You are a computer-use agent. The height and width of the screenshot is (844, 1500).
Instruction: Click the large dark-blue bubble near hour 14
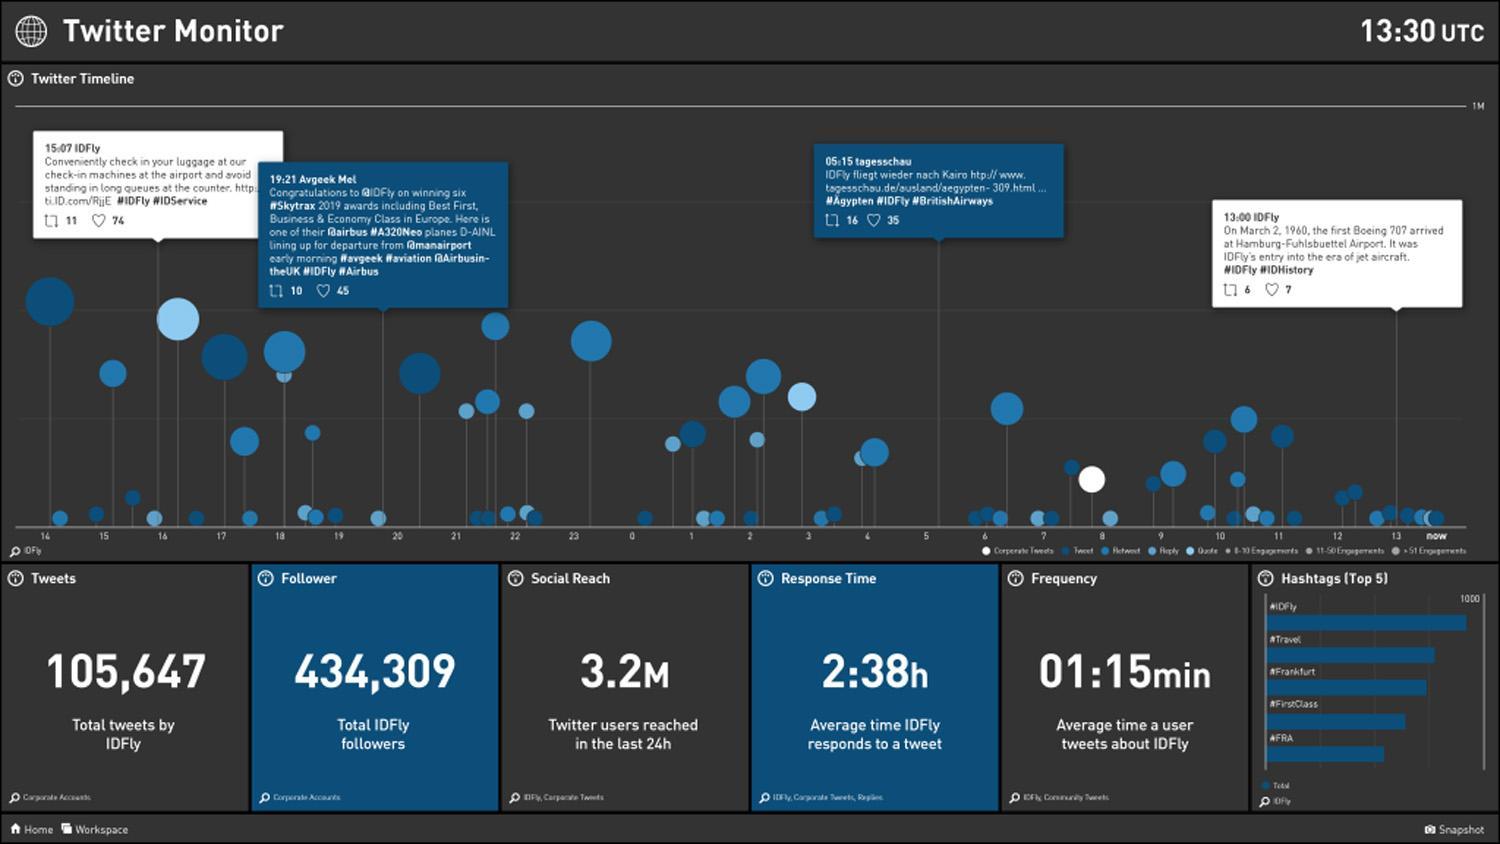point(50,301)
